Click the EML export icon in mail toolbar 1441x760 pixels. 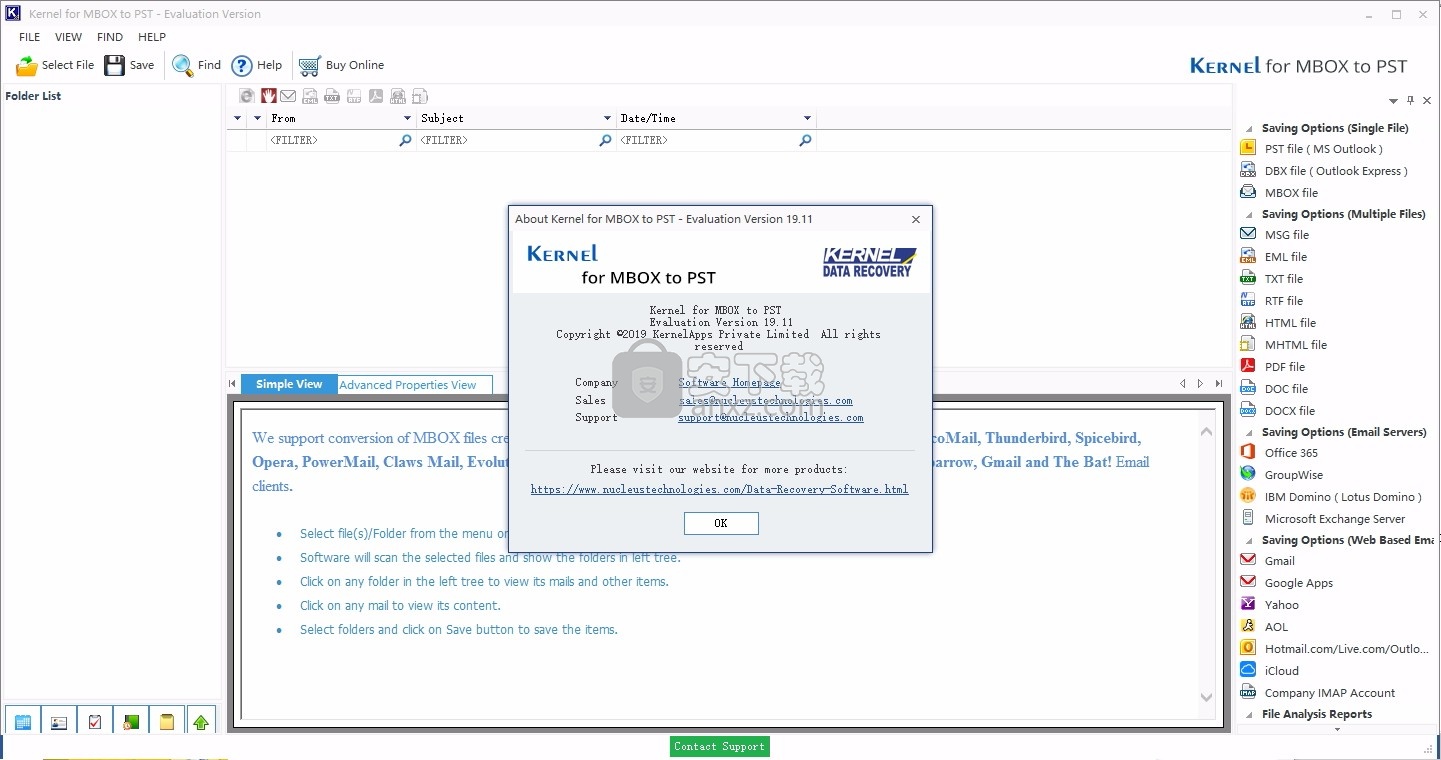(311, 96)
